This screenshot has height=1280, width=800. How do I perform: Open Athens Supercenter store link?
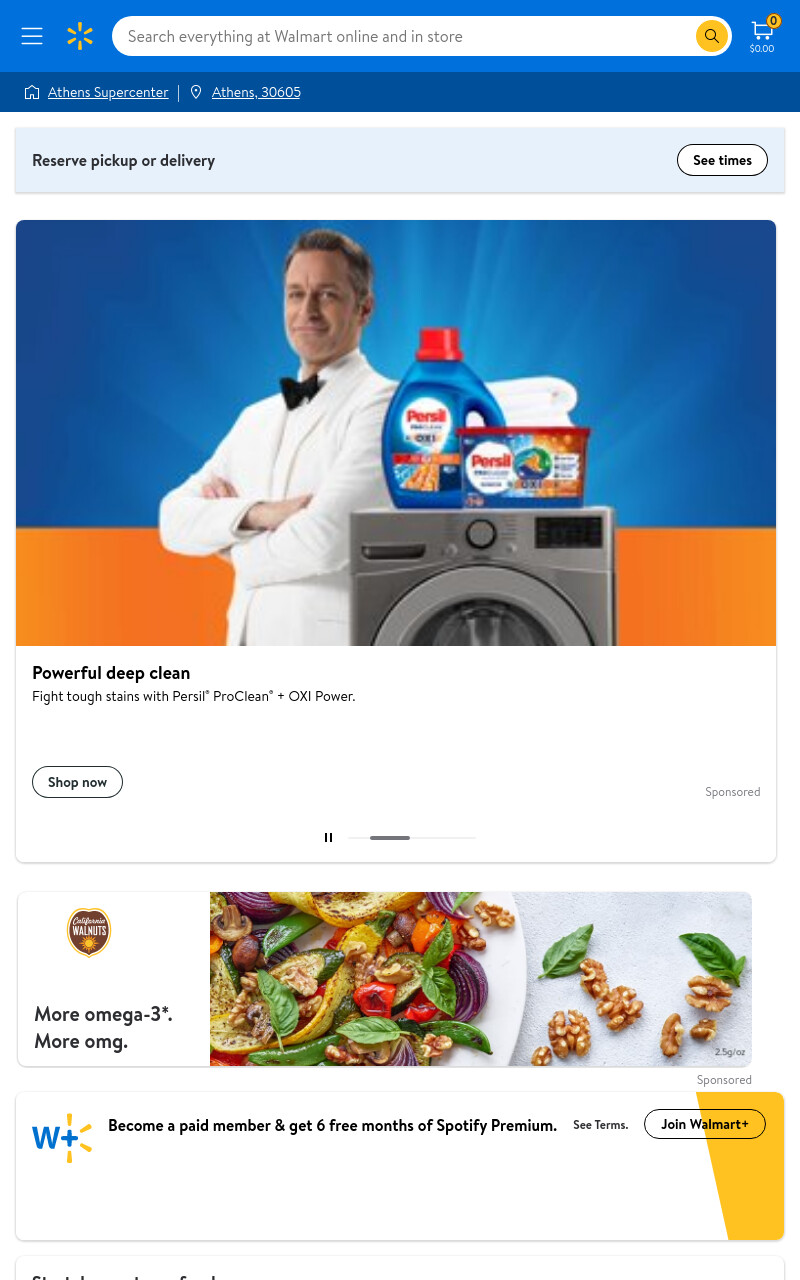pos(108,92)
